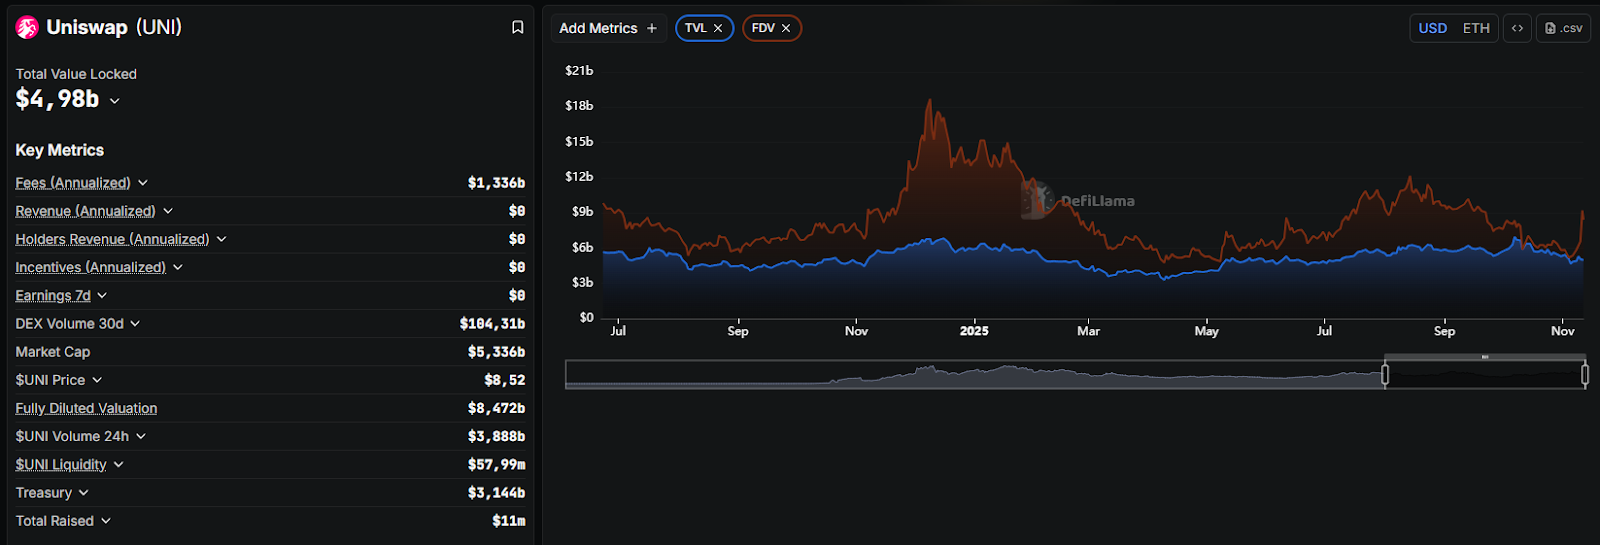This screenshot has height=545, width=1600.
Task: Click the 2025 label on the chart axis
Action: [x=974, y=331]
